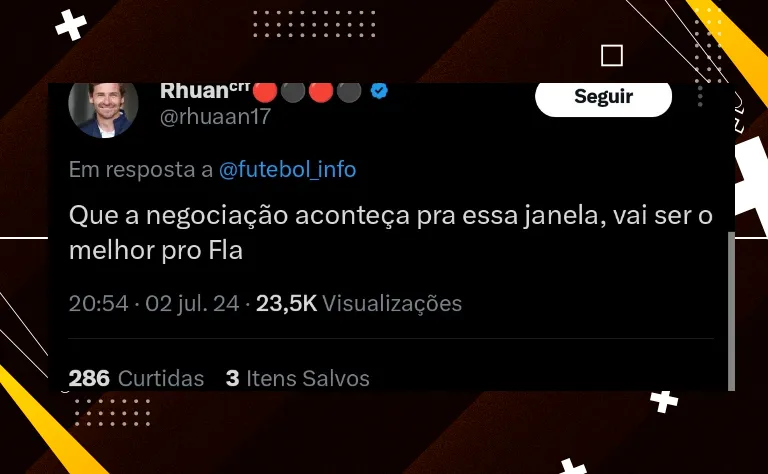Click the first black circle emoji
The height and width of the screenshot is (474, 768).
(x=293, y=92)
